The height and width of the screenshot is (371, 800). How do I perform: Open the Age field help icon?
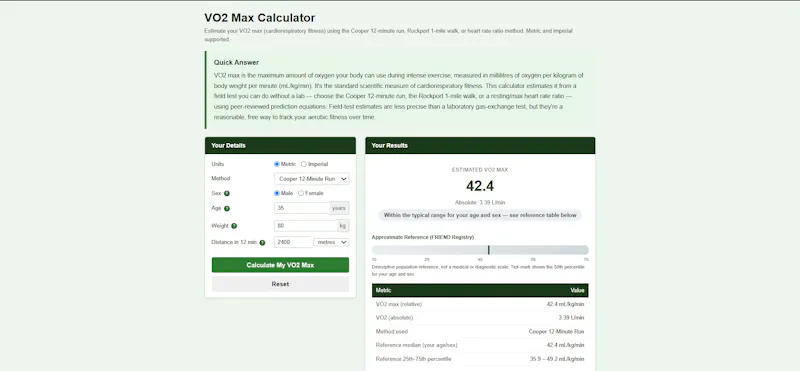tap(227, 209)
